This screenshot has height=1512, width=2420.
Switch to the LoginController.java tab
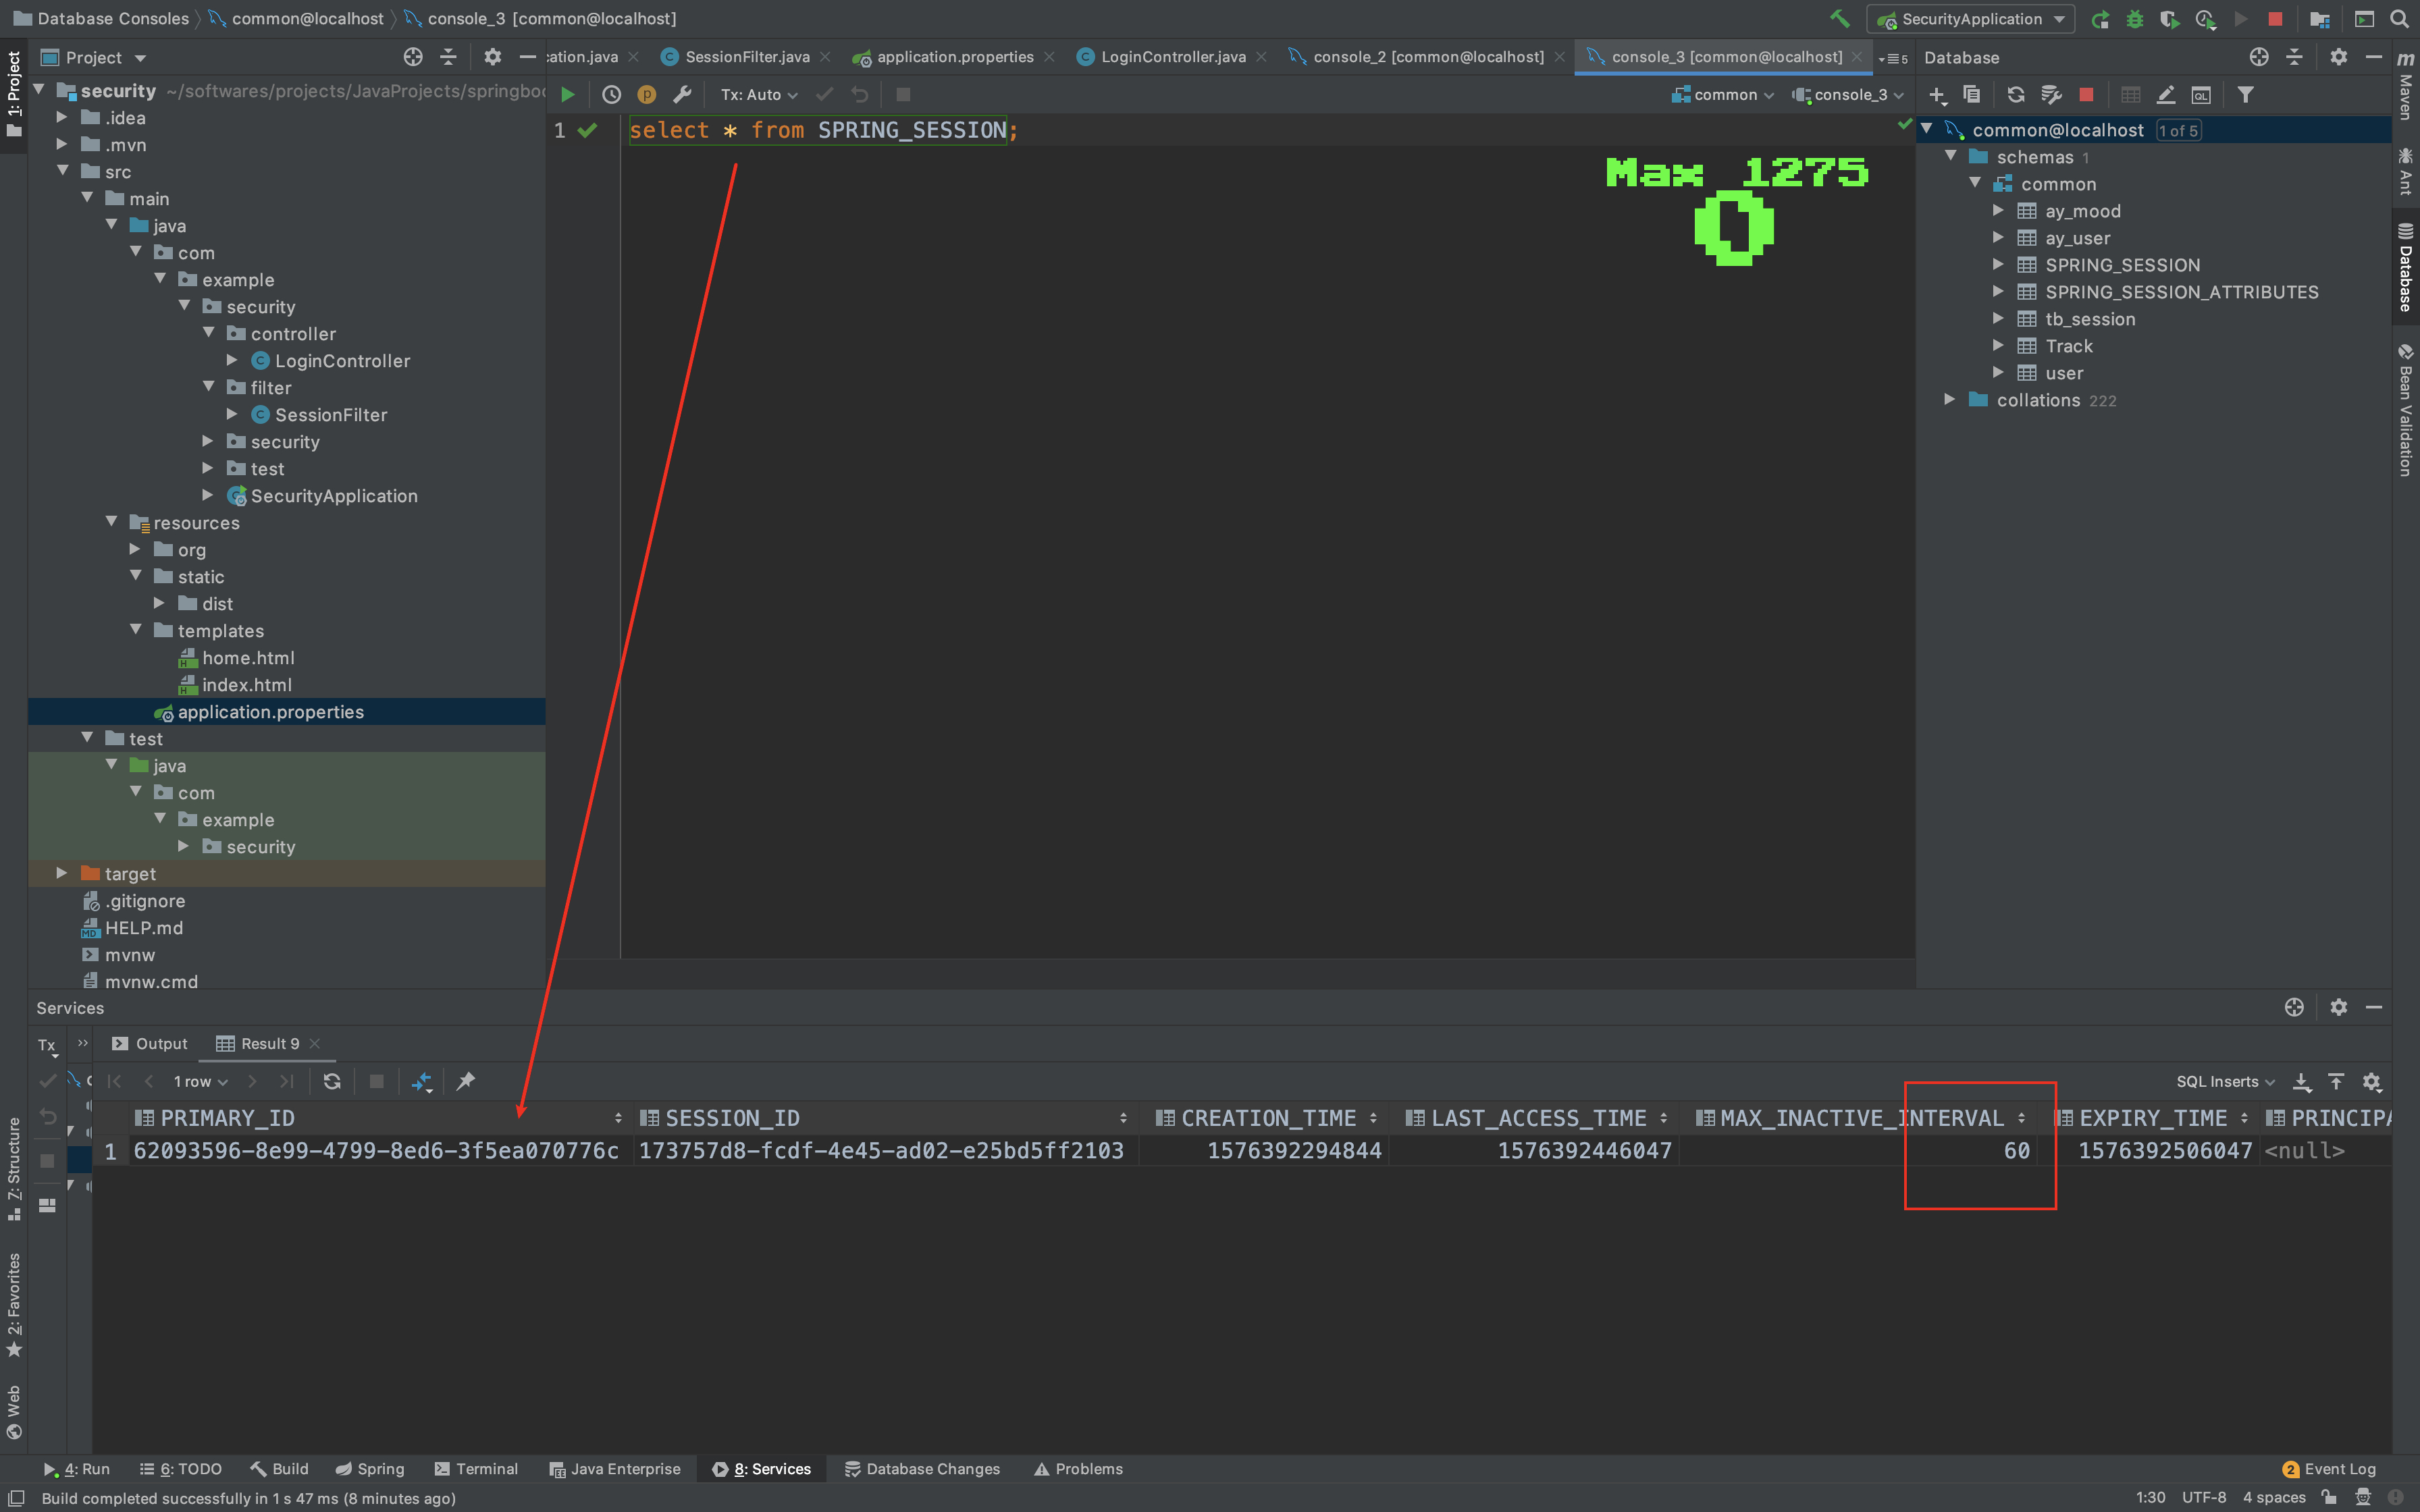pos(1172,57)
